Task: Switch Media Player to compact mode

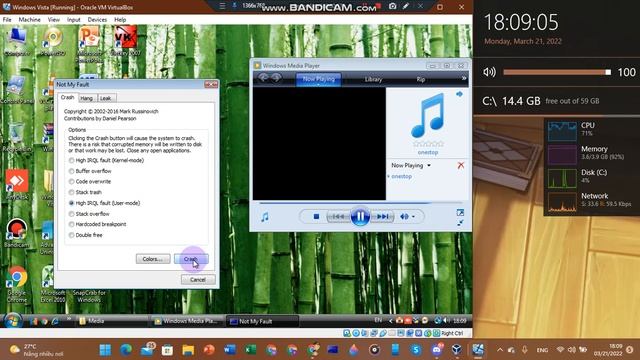Action: [460, 223]
